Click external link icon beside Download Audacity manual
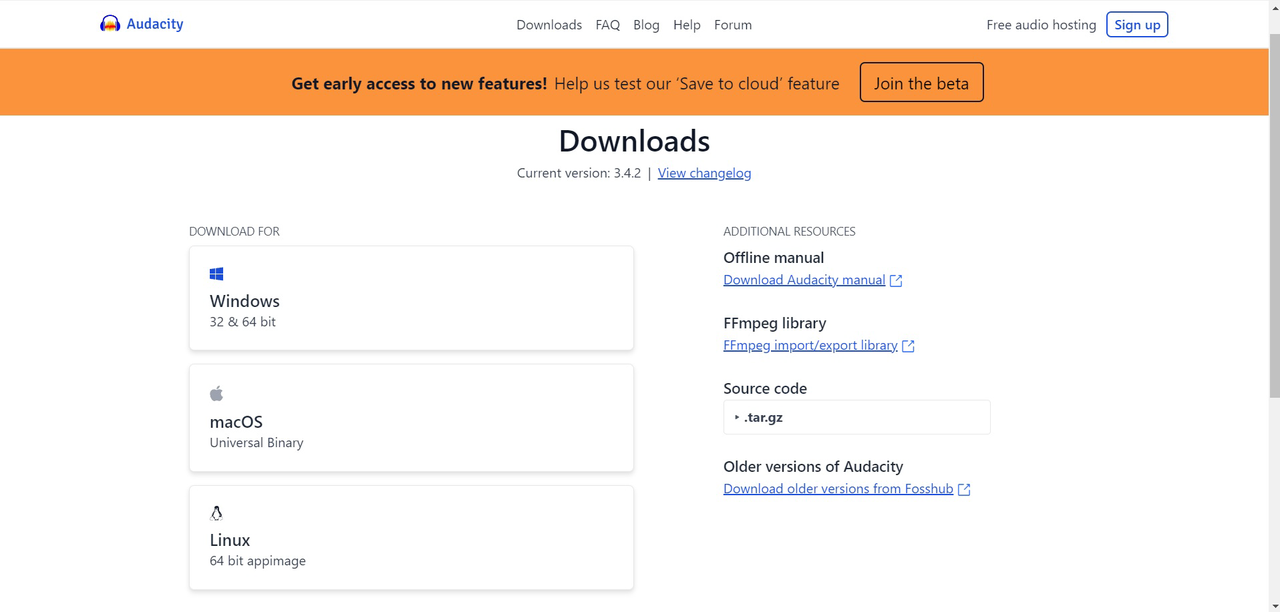The height and width of the screenshot is (612, 1280). point(896,281)
